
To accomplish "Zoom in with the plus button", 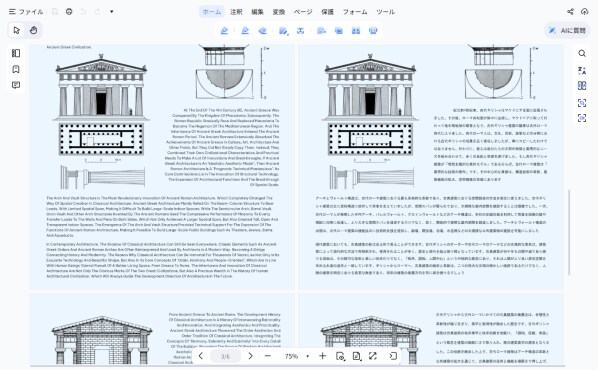I will (x=322, y=356).
